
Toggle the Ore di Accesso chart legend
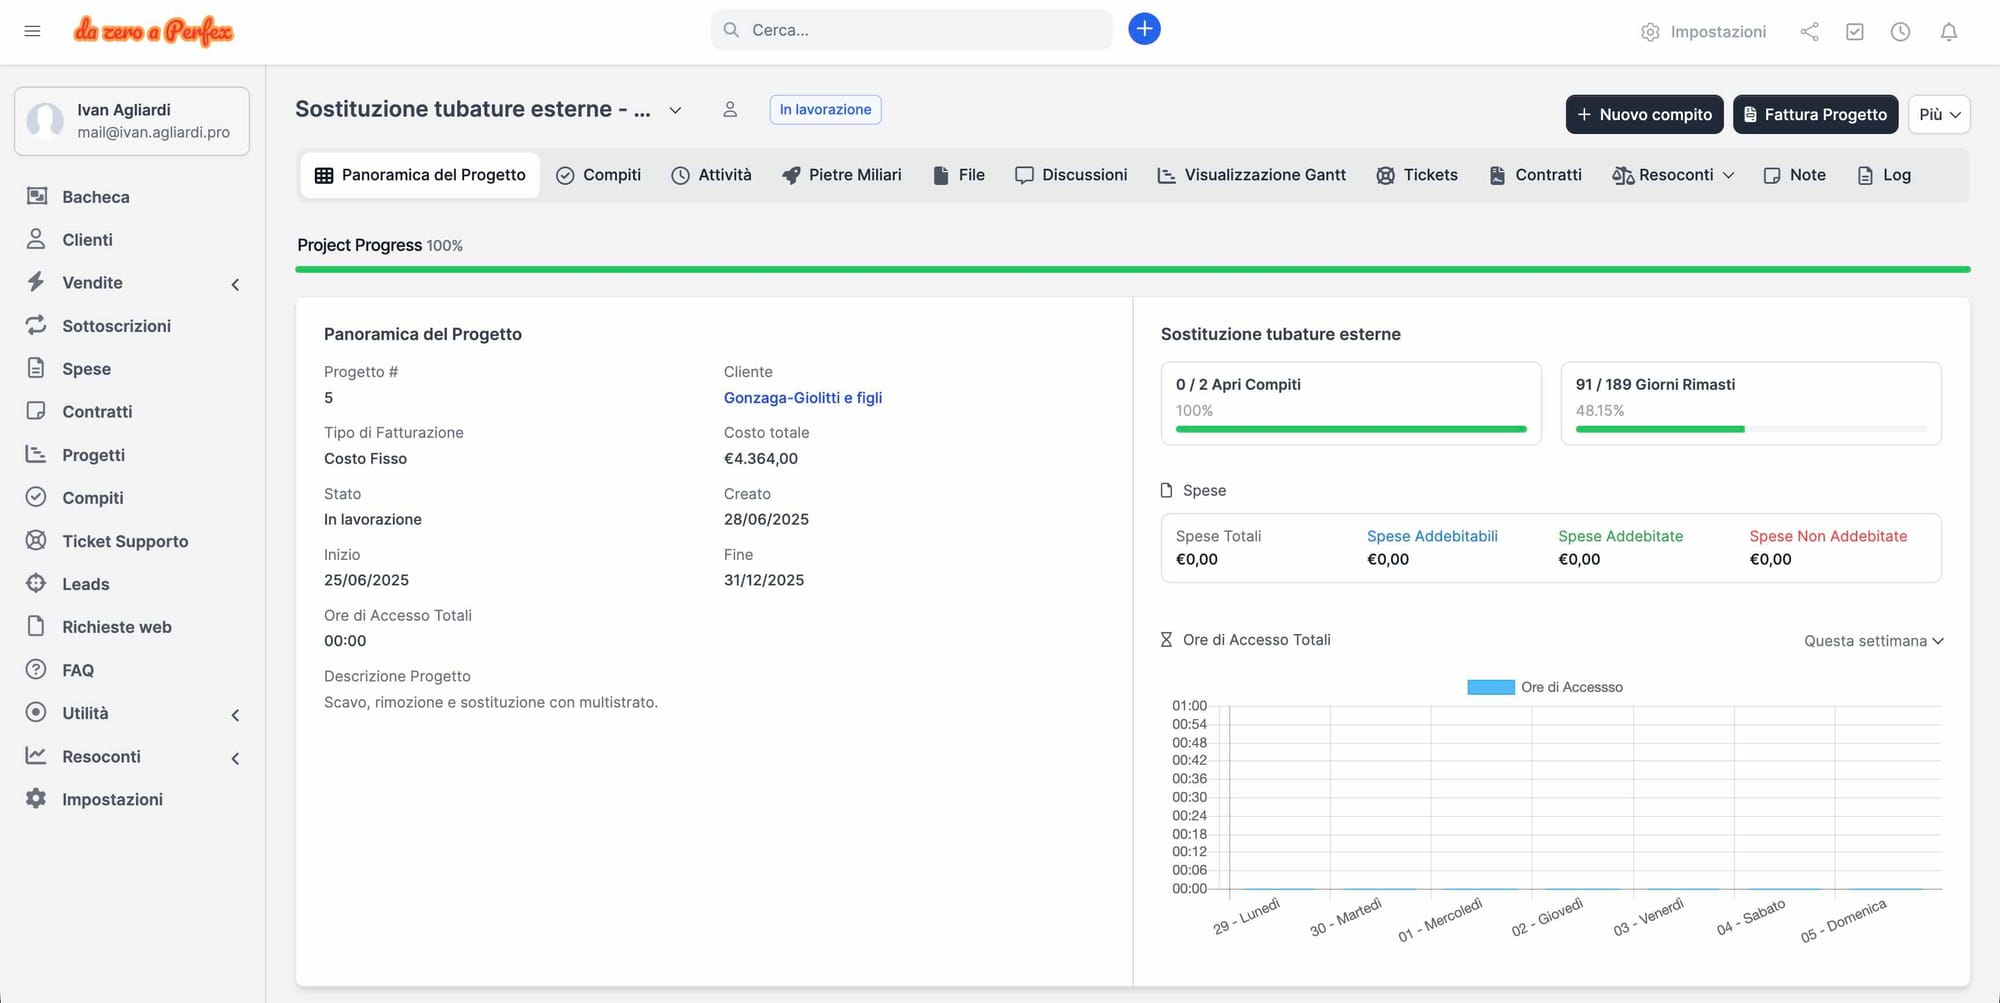(x=1544, y=687)
